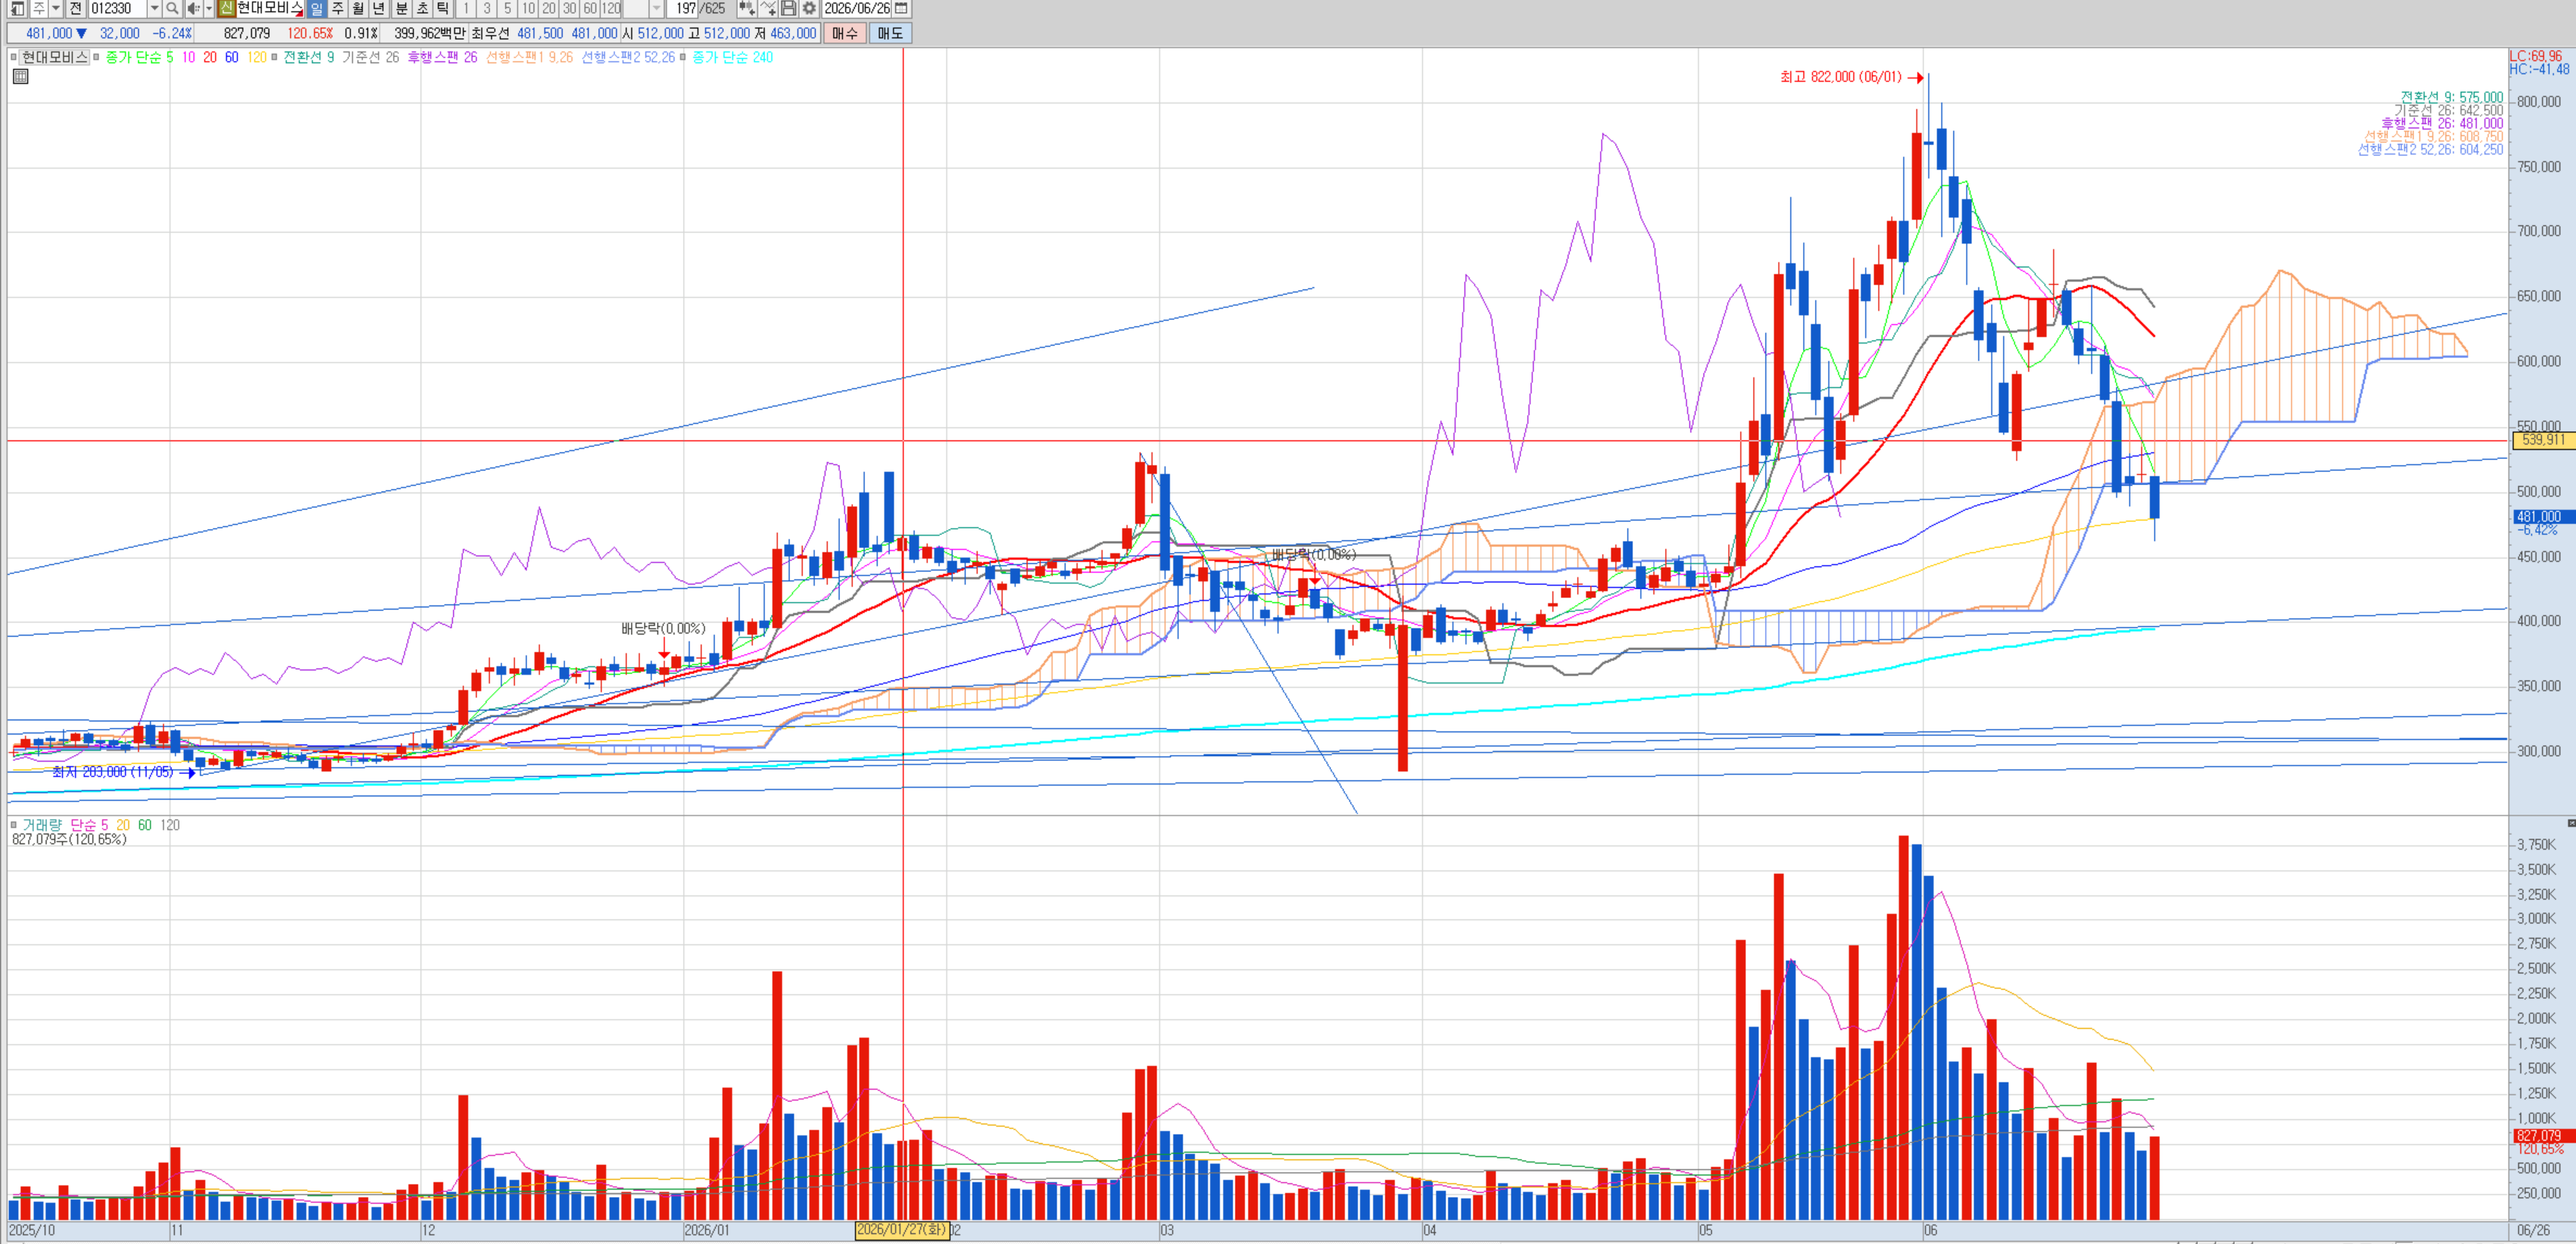Click the 선행스팬2 52,26 legend label

pos(628,57)
